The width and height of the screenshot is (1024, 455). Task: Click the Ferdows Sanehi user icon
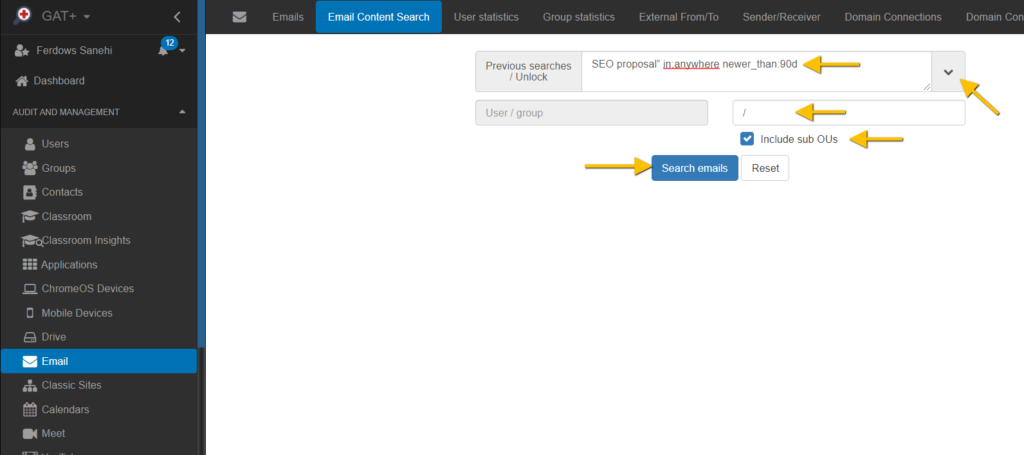[x=22, y=50]
